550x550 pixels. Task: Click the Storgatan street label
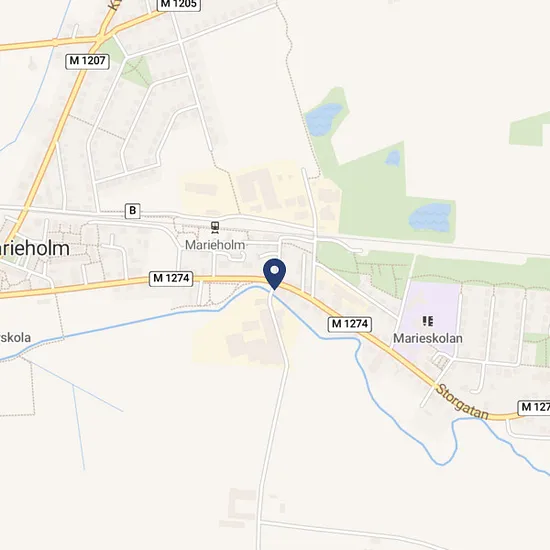point(462,402)
